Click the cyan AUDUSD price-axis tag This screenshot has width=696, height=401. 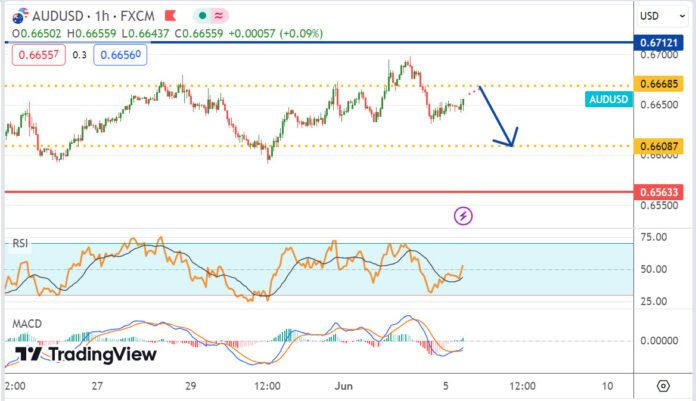tap(608, 100)
